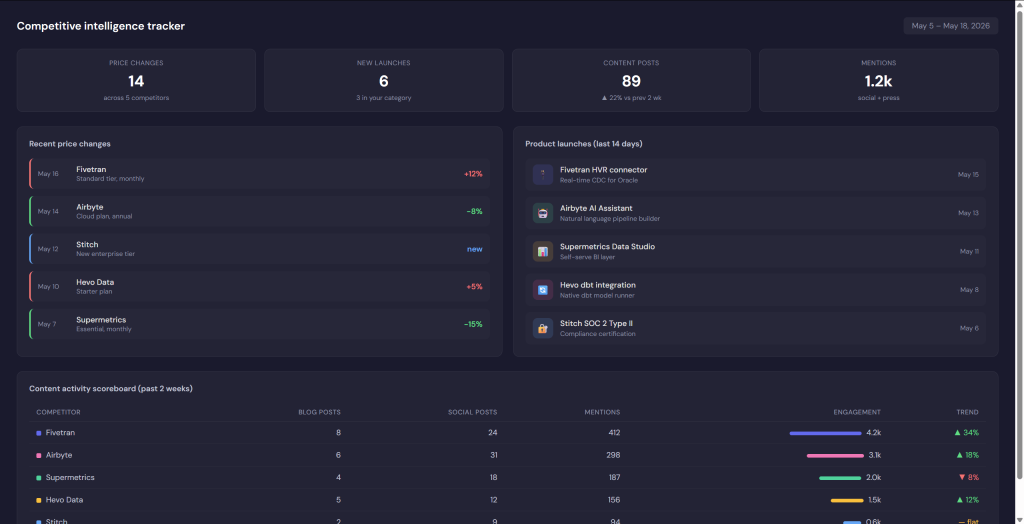Click the Stitch SOC 2 Type II launch title
This screenshot has height=524, width=1024.
click(596, 323)
